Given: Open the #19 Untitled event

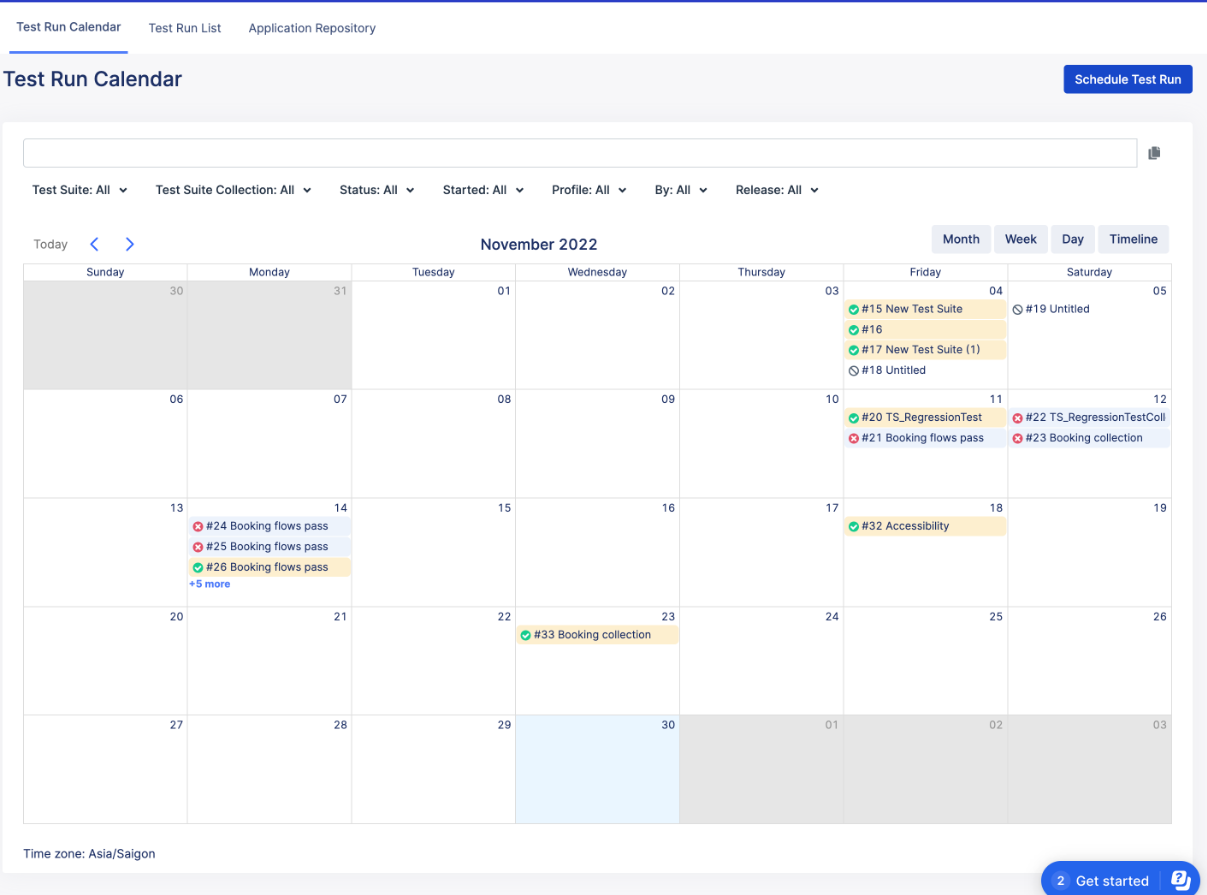Looking at the screenshot, I should pyautogui.click(x=1089, y=309).
